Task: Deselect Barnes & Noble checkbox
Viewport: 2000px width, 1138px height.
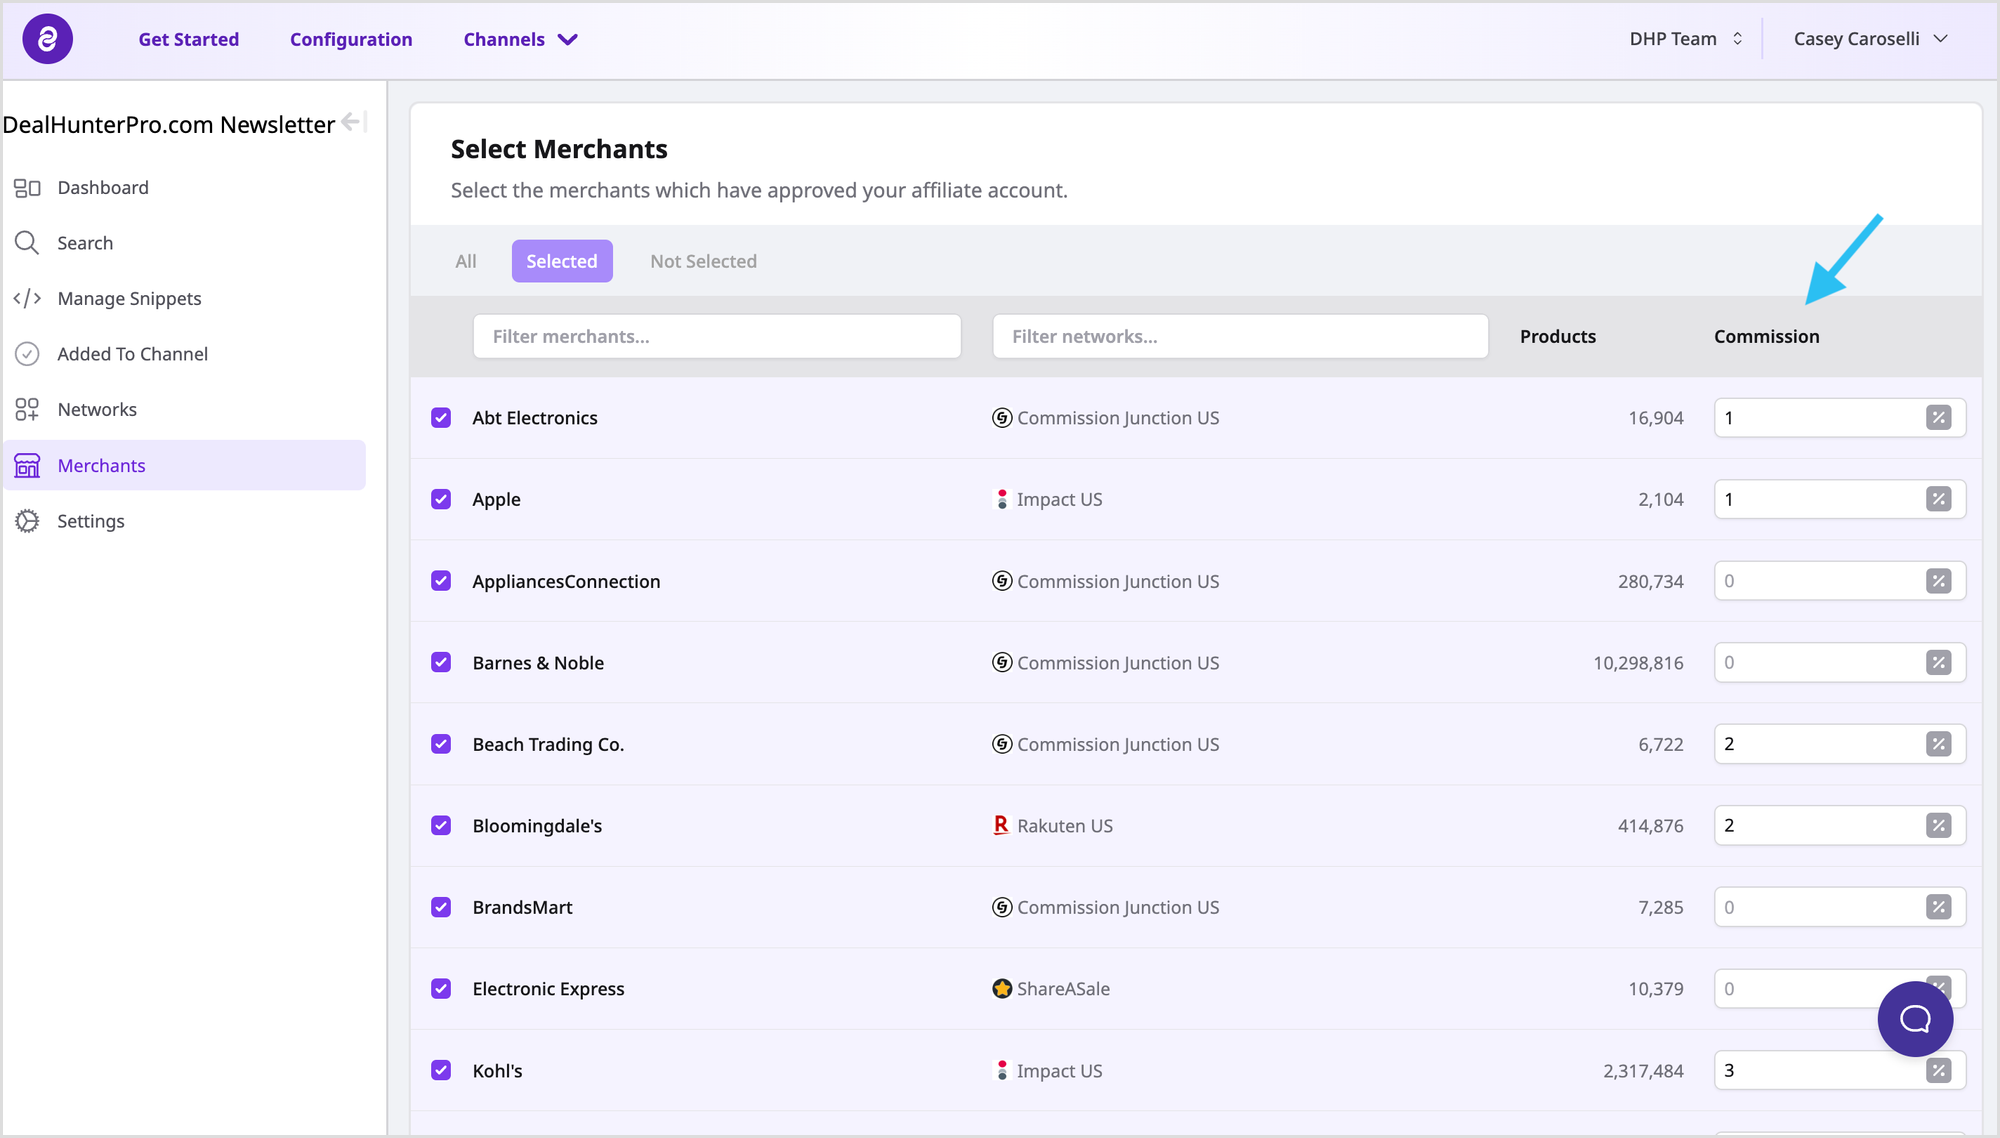Action: pos(441,663)
